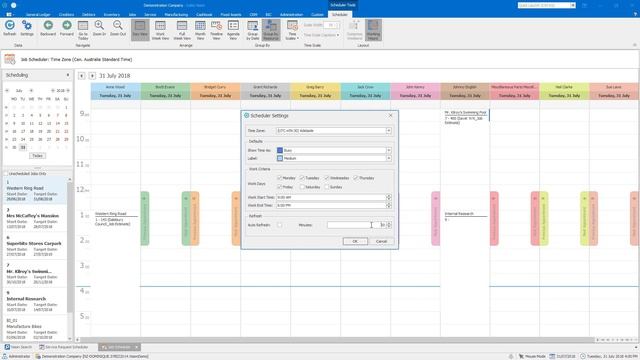The image size is (640, 360).
Task: Select the Superbits Stores Carpark job
Action: coord(35,246)
